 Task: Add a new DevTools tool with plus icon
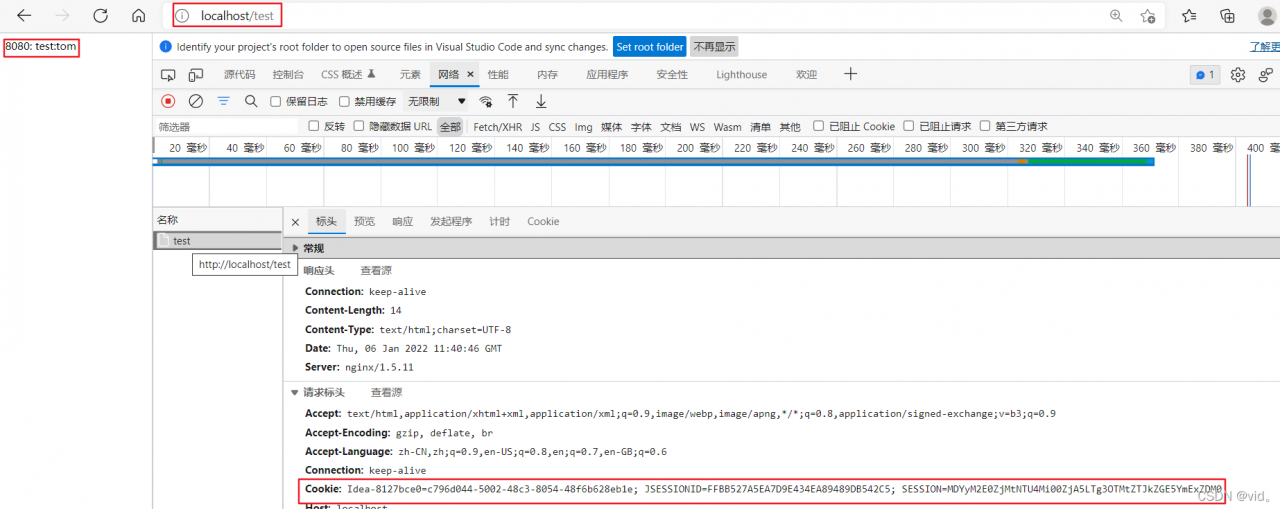click(x=851, y=74)
